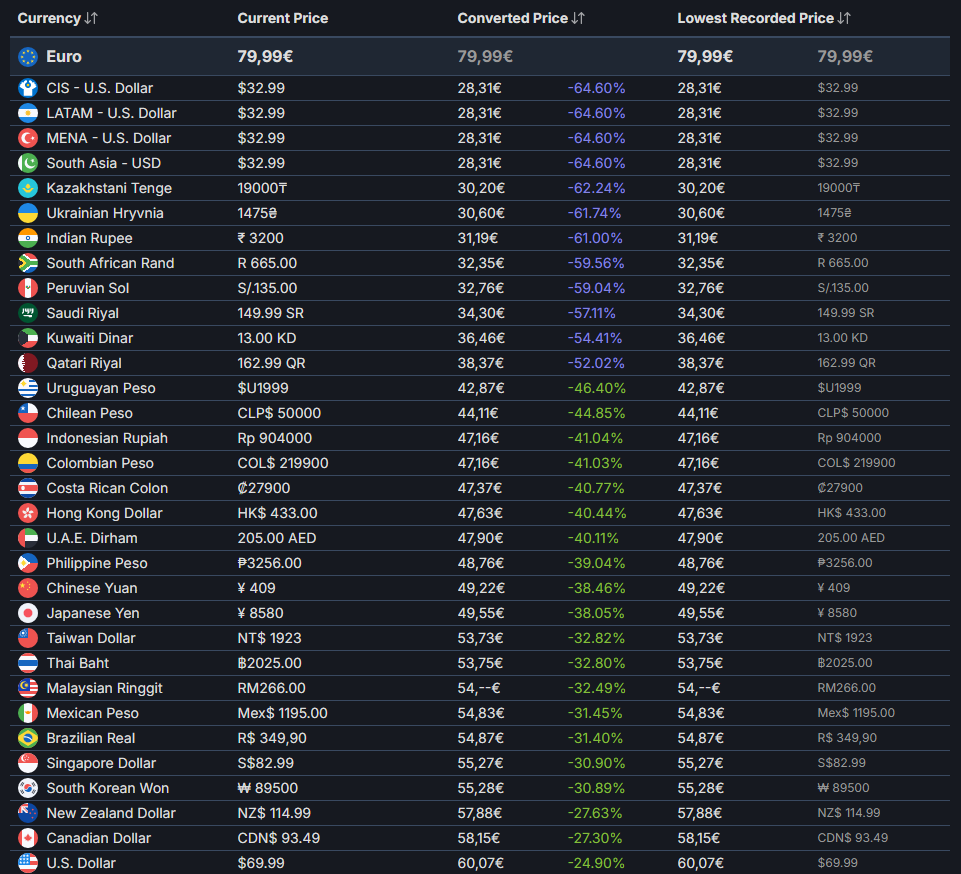
Task: Click the Current Price column header
Action: pos(283,18)
